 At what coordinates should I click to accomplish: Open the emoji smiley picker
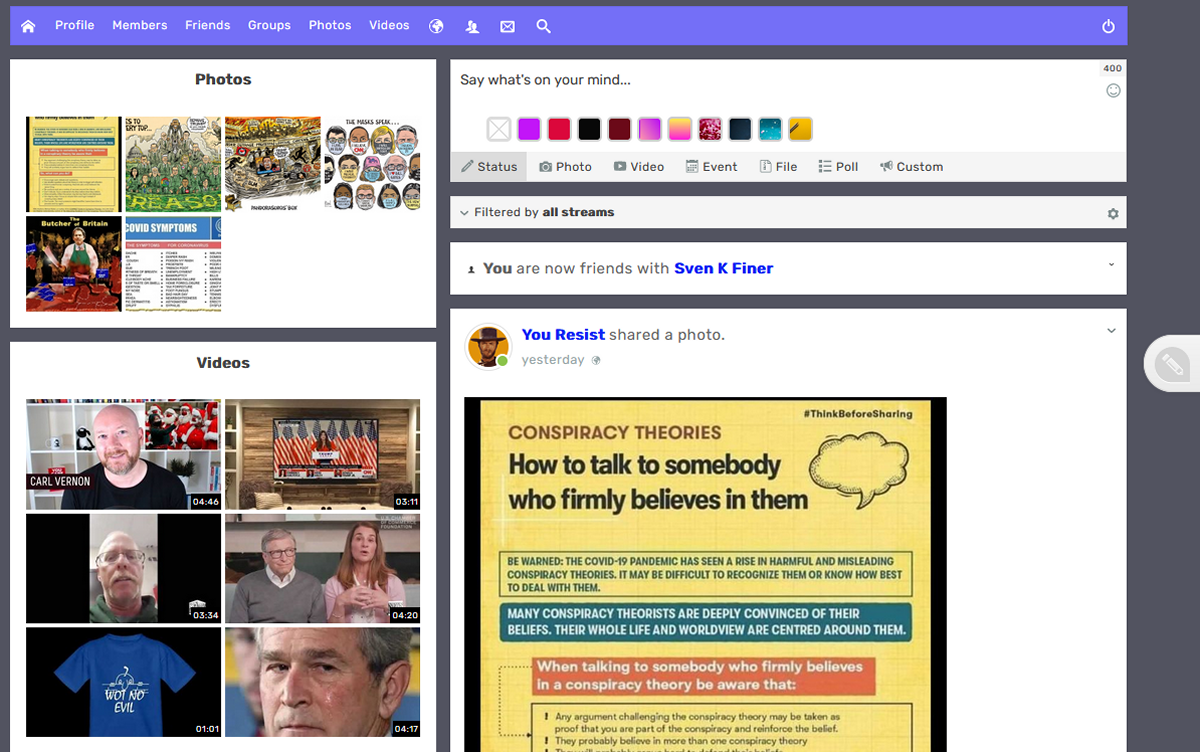click(x=1113, y=90)
